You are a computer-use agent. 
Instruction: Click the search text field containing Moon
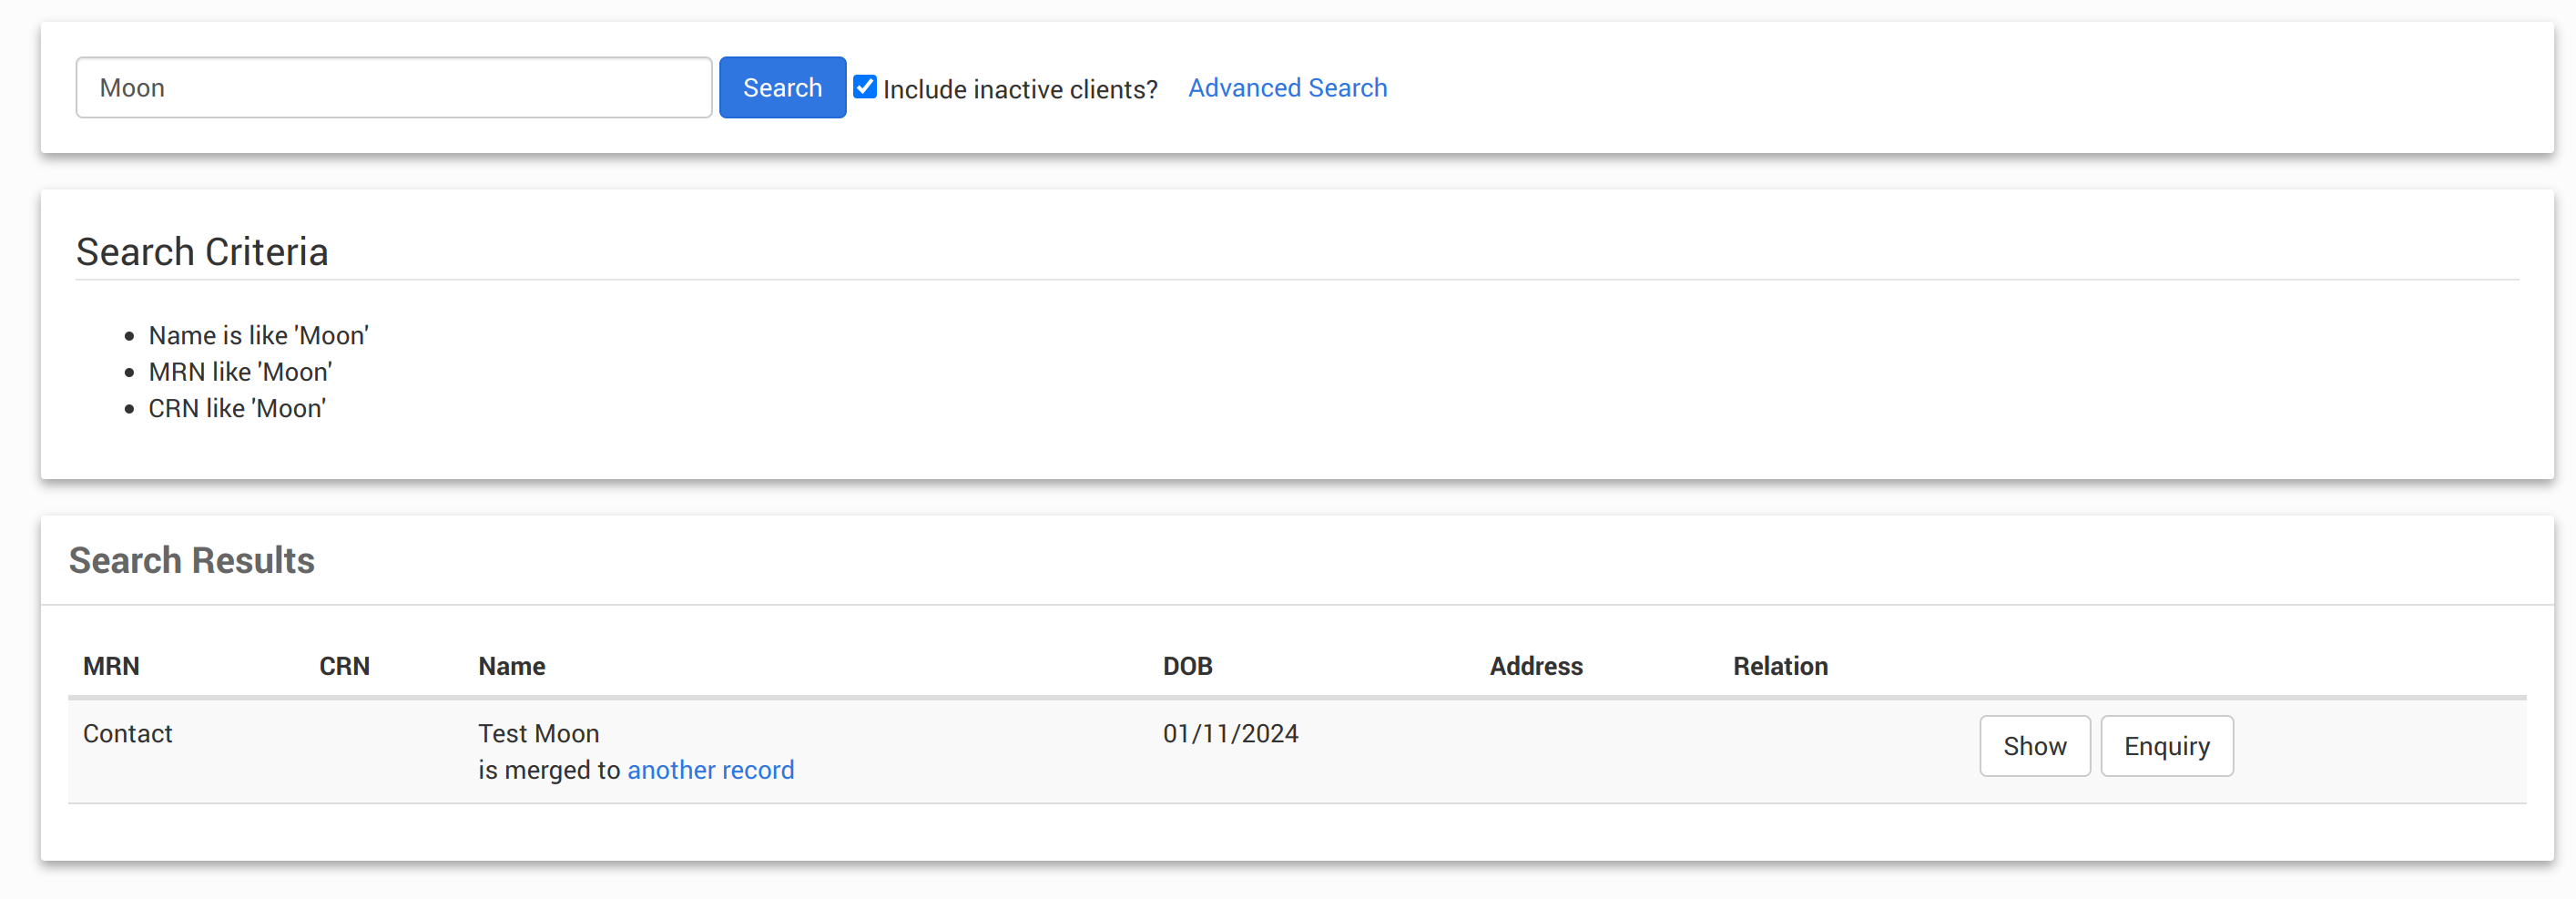[393, 88]
